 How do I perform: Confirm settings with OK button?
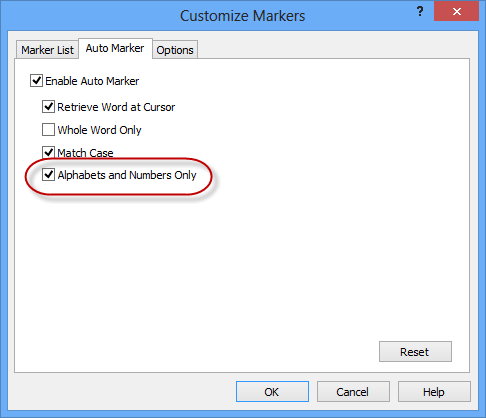click(x=272, y=392)
